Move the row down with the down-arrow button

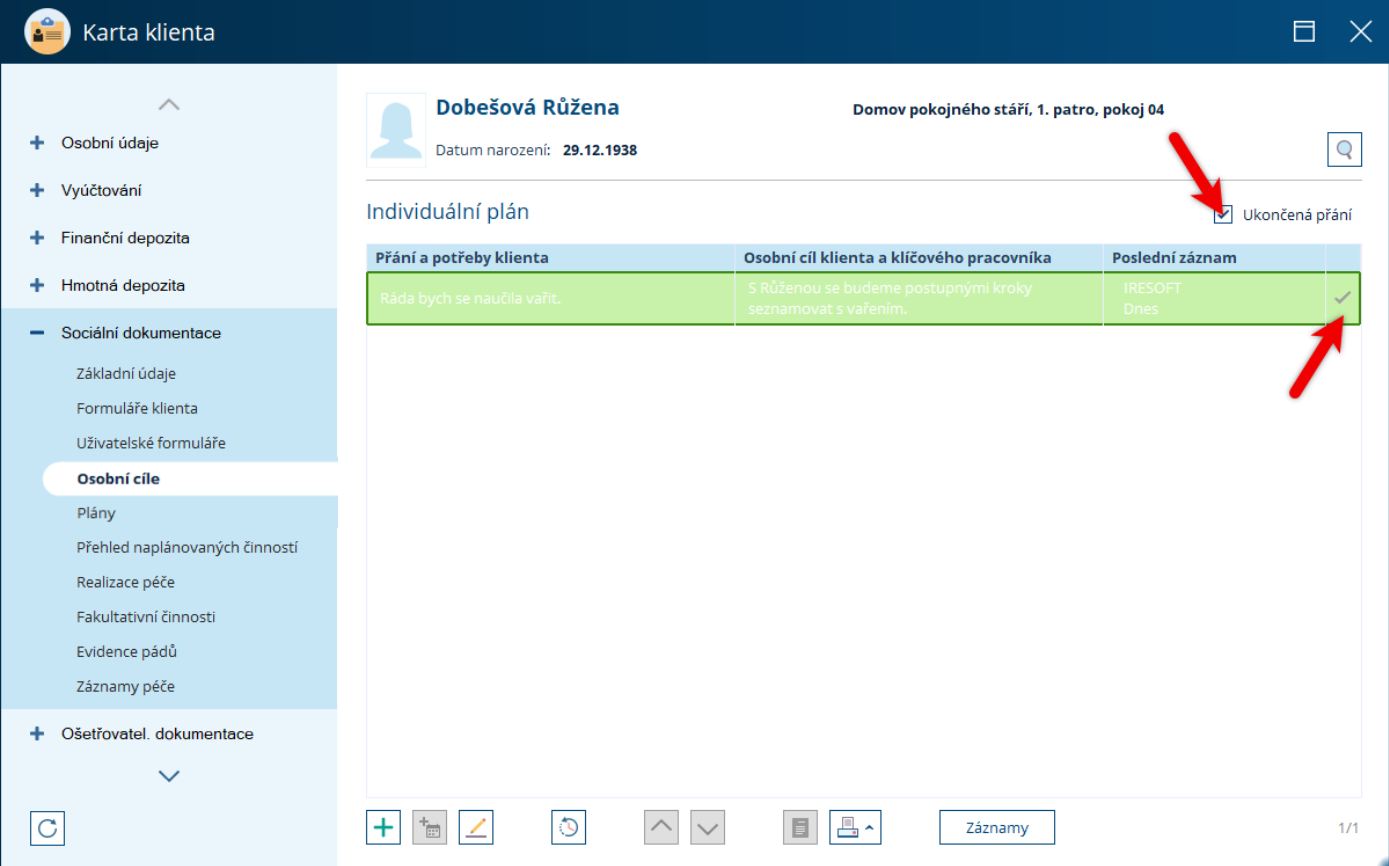coord(708,827)
